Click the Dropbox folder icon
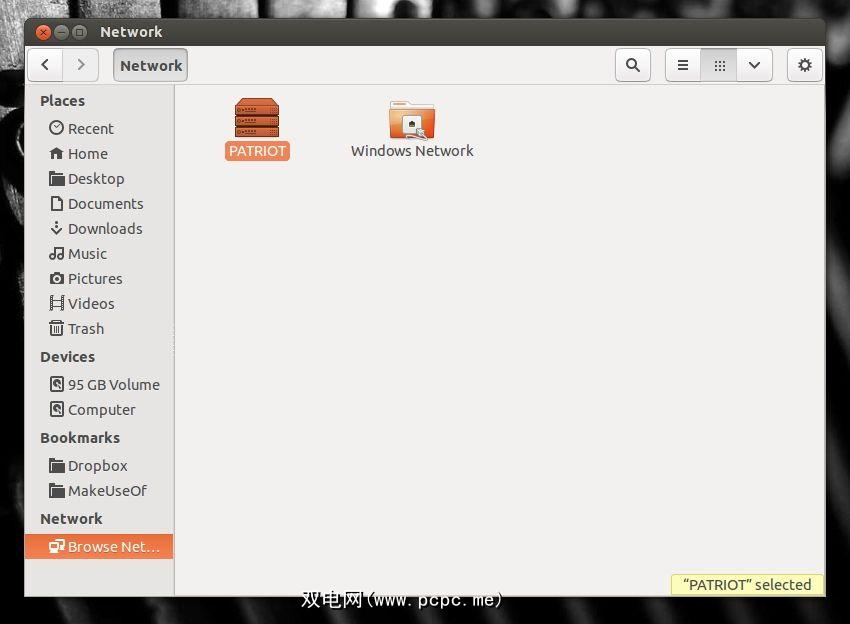Viewport: 850px width, 624px height. (56, 465)
